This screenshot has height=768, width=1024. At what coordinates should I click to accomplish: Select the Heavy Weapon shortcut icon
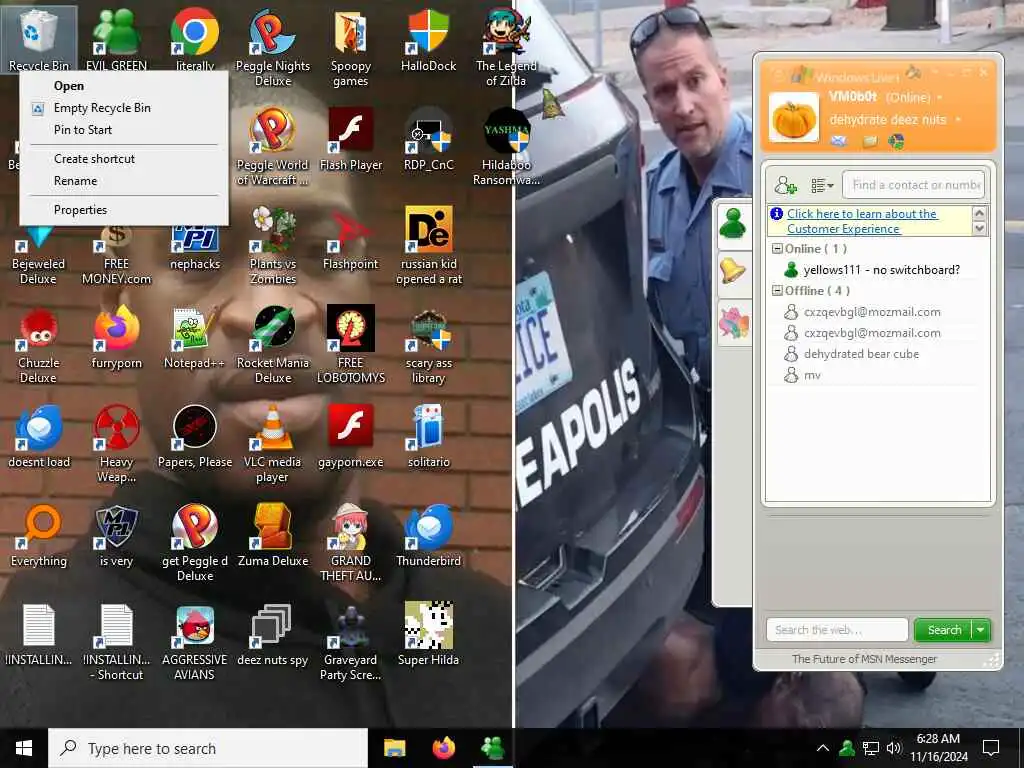(x=116, y=444)
